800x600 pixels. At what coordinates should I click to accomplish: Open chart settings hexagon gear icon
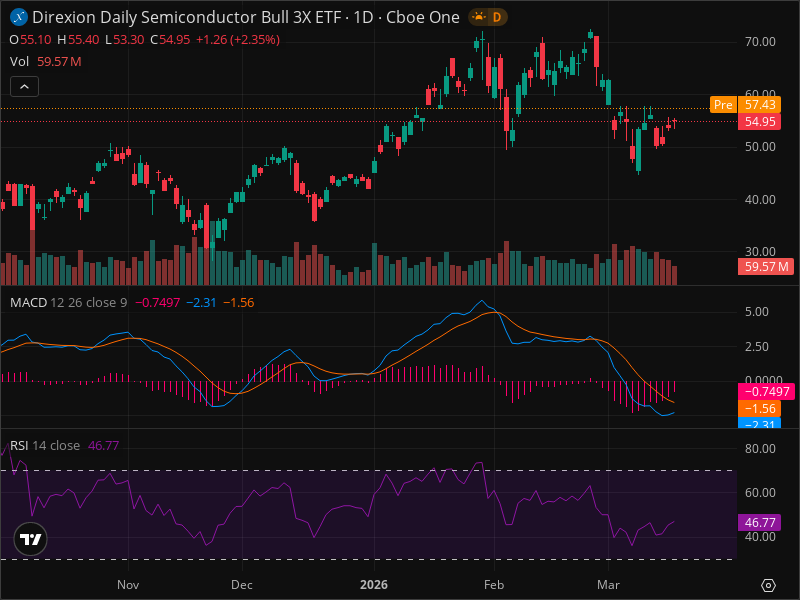[x=768, y=585]
